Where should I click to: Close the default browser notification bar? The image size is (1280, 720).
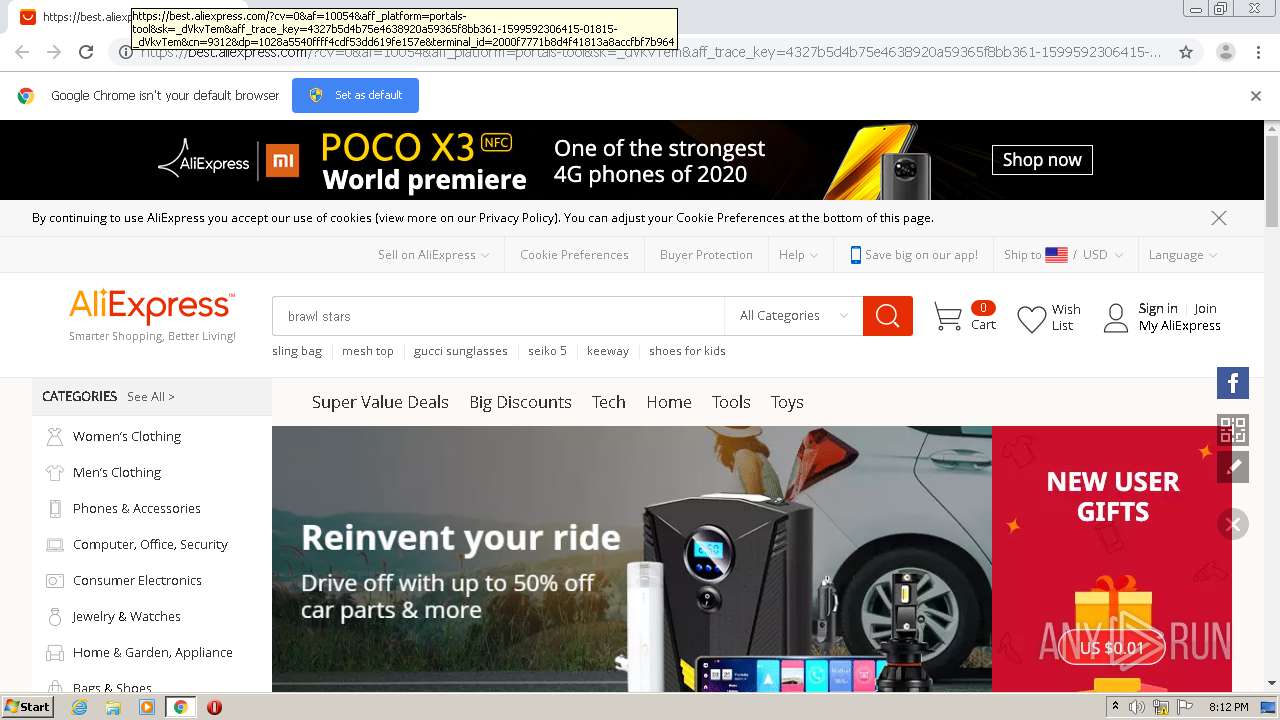click(x=1255, y=96)
